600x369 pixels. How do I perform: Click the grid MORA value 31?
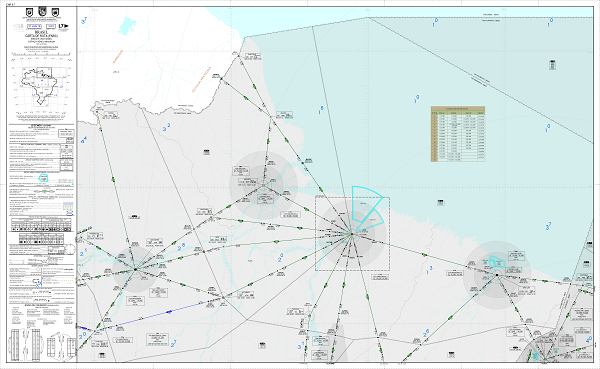tap(301, 345)
